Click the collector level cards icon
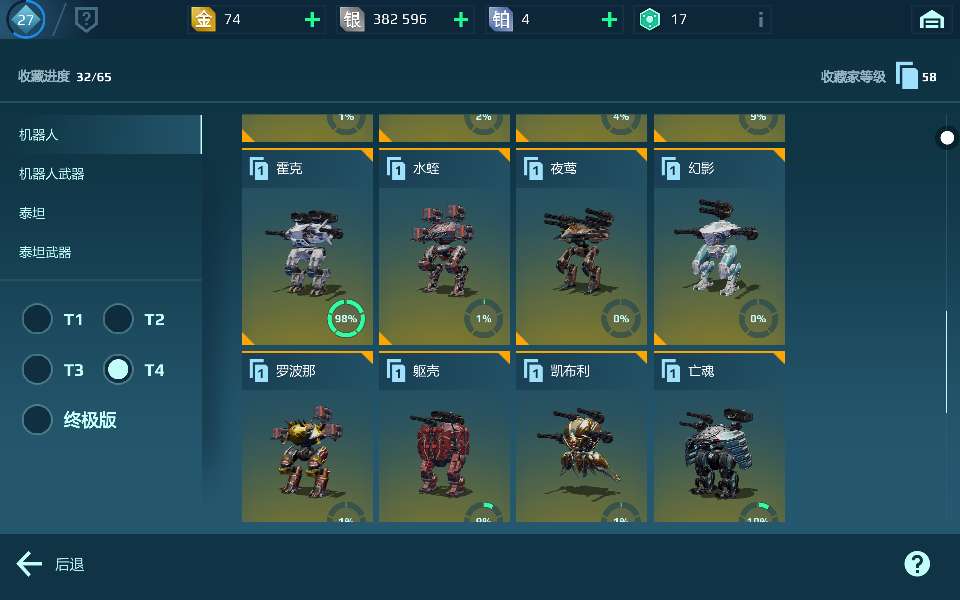The image size is (960, 600). [907, 76]
